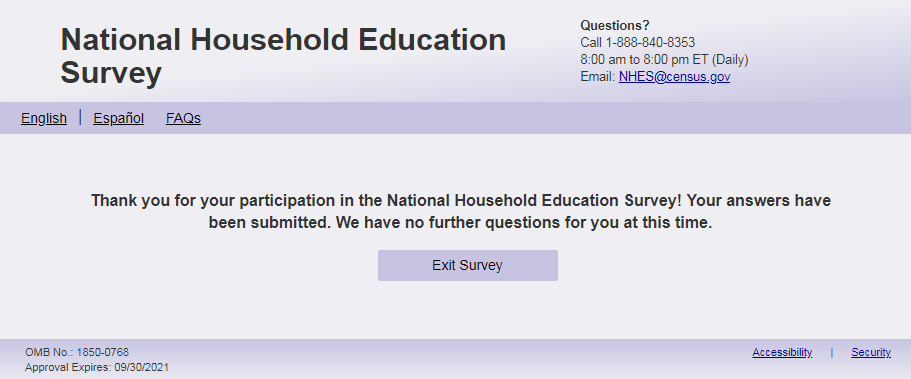Screen dimensions: 911x379
Task: Click the Email: label before the address
Action: click(x=598, y=77)
